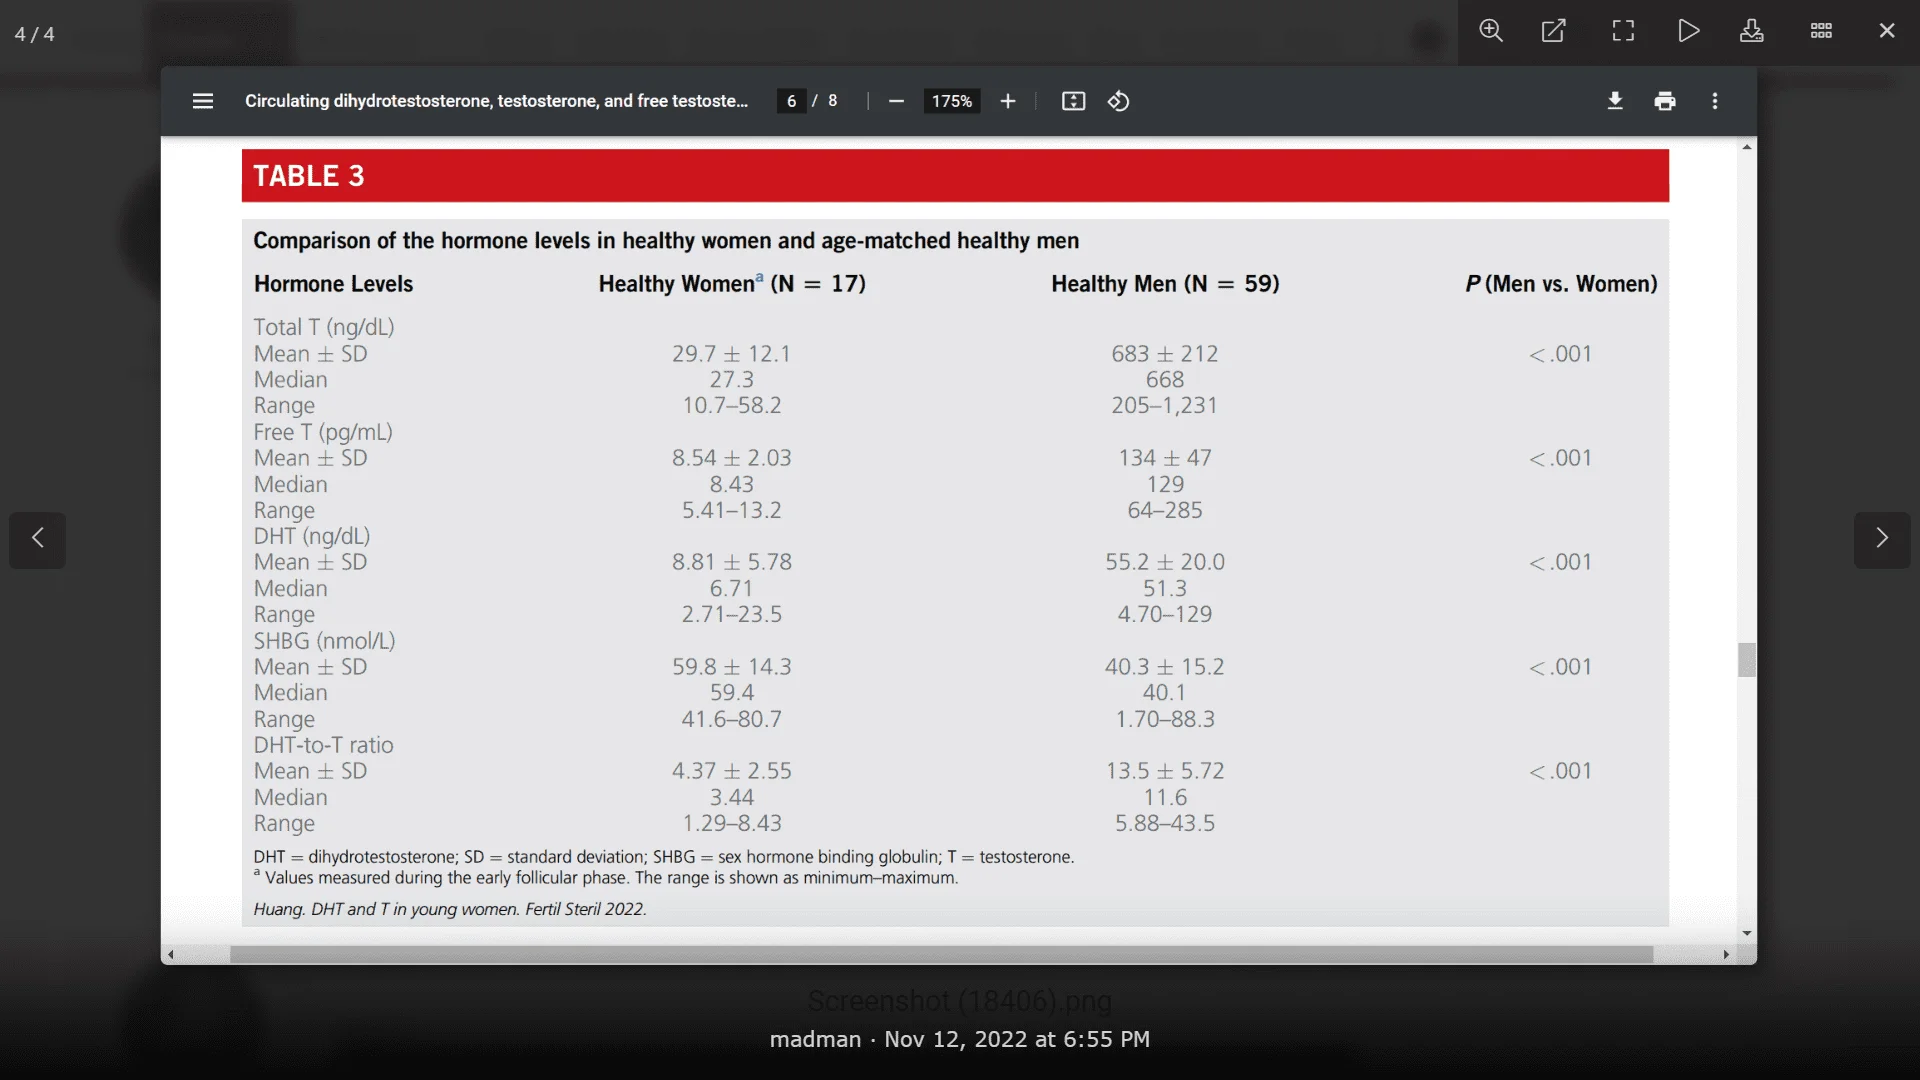Click value '8.54 ± 2.03'
The width and height of the screenshot is (1920, 1080).
tap(731, 458)
